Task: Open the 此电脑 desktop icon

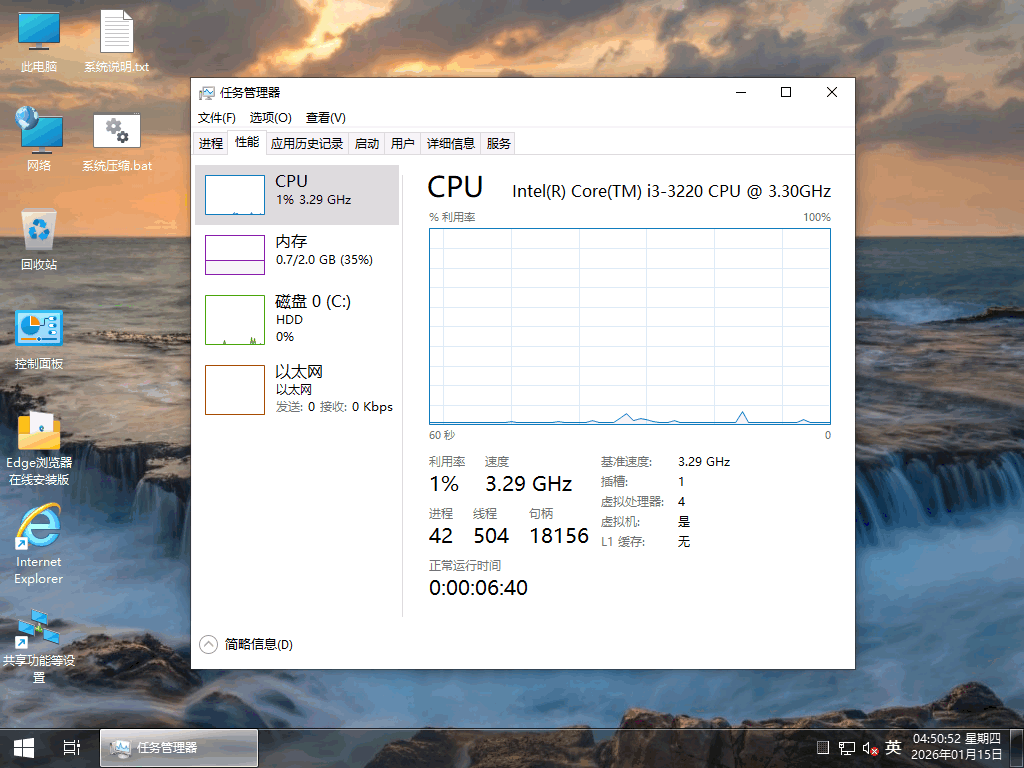Action: pos(39,42)
